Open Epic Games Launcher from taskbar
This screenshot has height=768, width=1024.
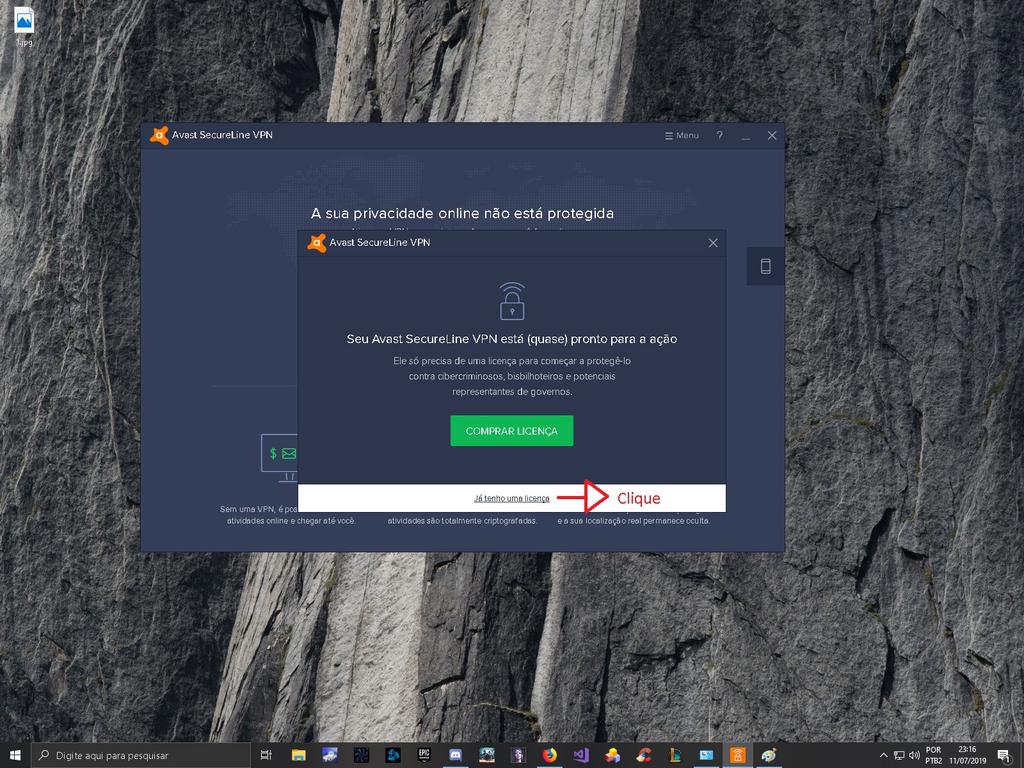coord(424,755)
